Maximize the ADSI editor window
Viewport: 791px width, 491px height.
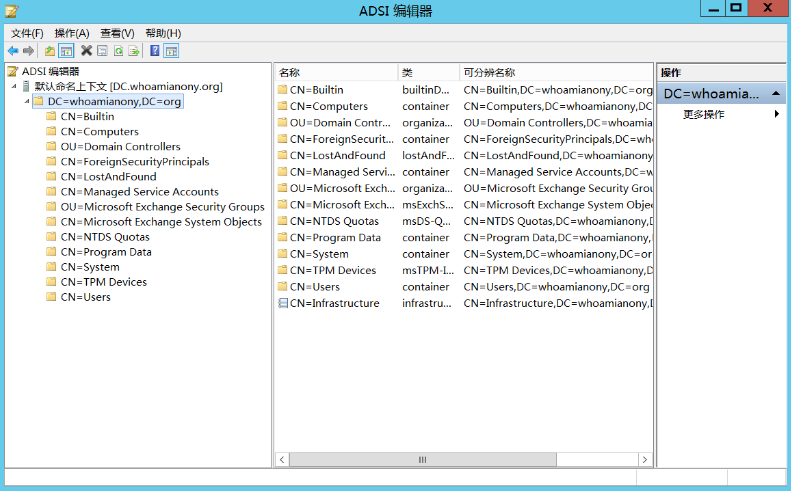(736, 8)
